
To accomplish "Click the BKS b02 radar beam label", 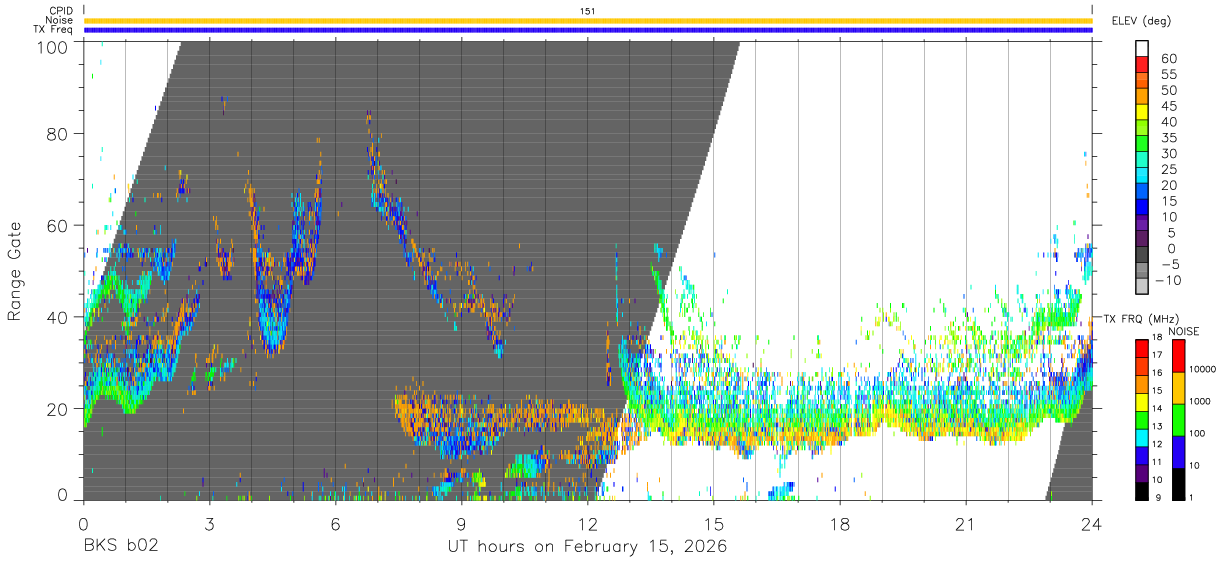I will (121, 547).
